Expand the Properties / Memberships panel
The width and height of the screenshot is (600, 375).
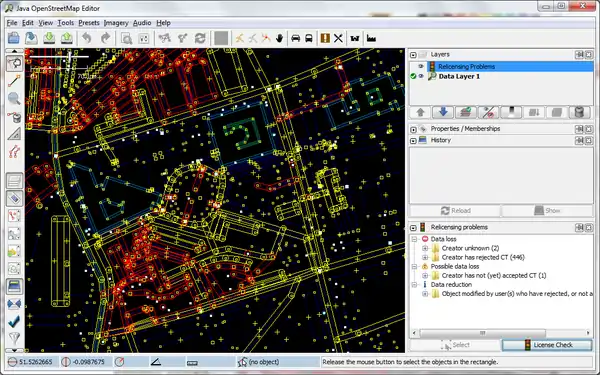click(413, 129)
